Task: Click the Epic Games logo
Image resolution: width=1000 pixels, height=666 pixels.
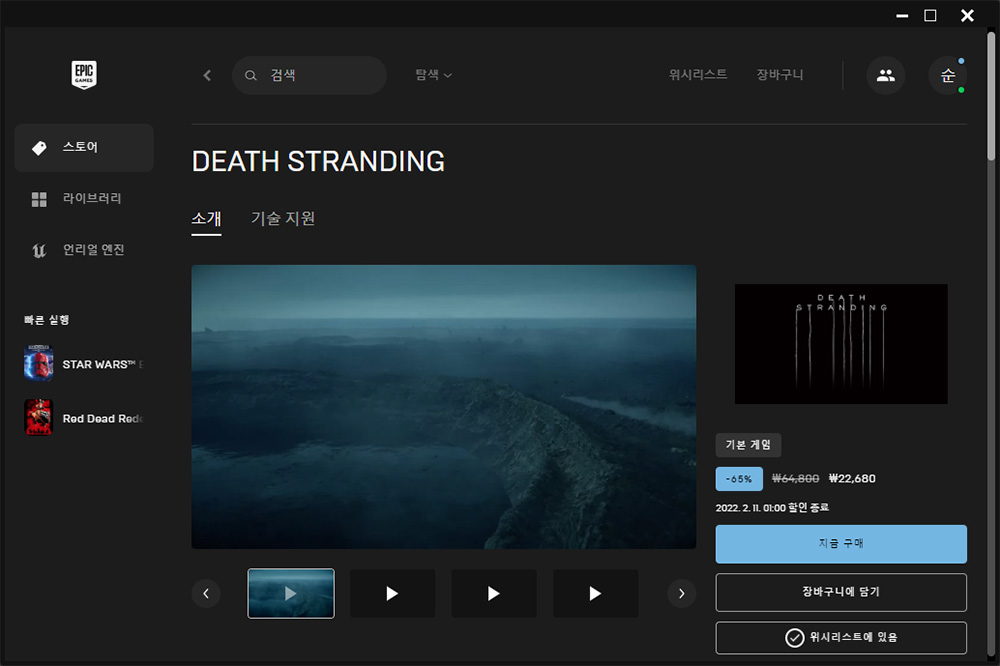Action: (x=84, y=75)
